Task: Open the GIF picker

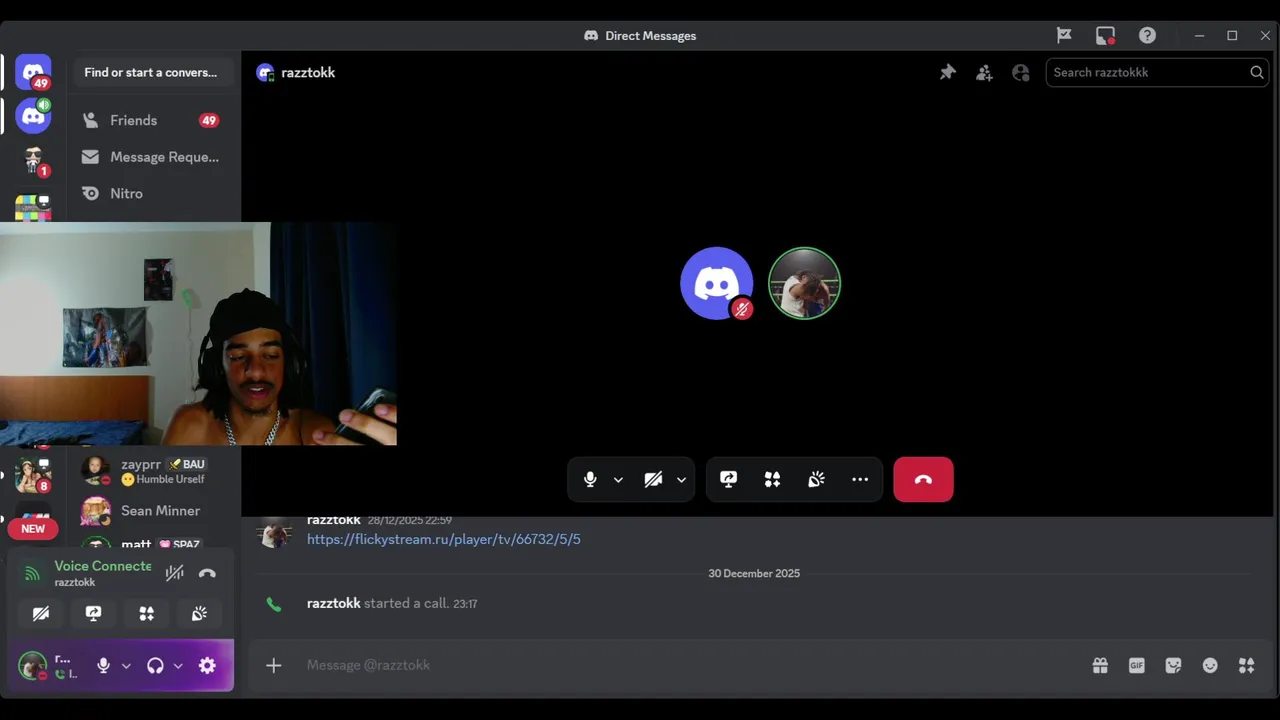Action: pyautogui.click(x=1136, y=665)
